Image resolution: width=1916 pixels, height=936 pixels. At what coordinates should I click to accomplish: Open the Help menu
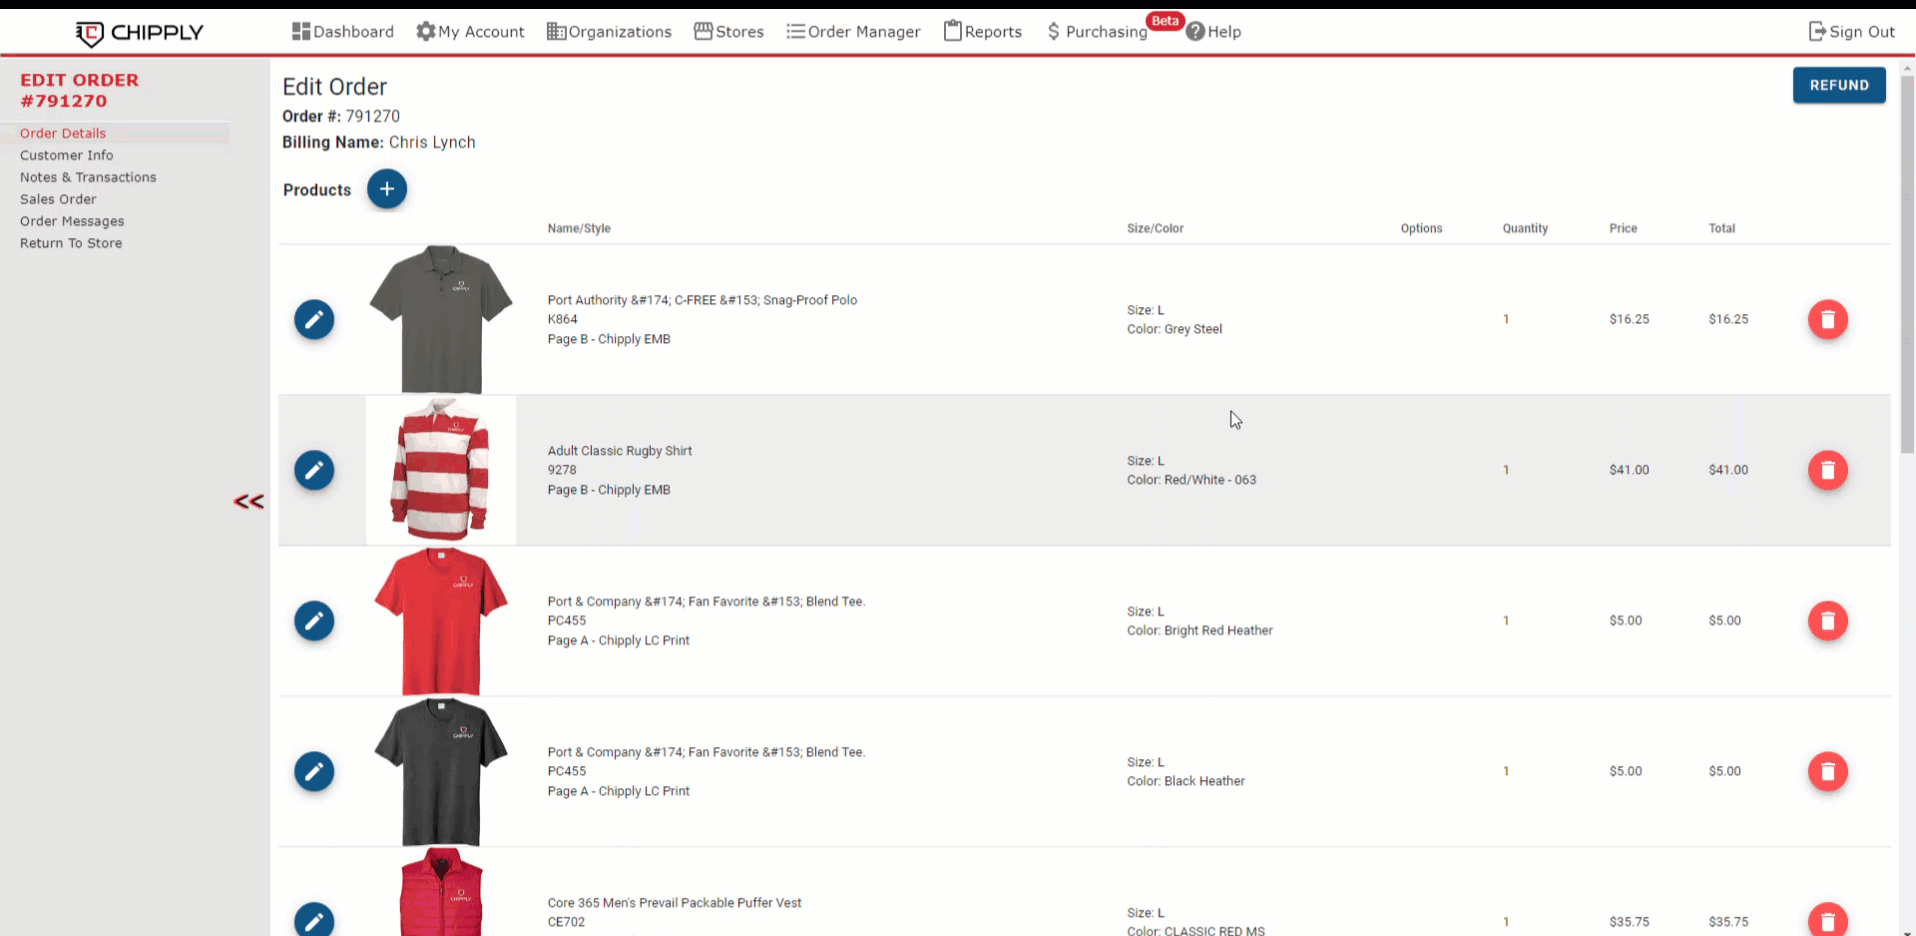(1213, 32)
